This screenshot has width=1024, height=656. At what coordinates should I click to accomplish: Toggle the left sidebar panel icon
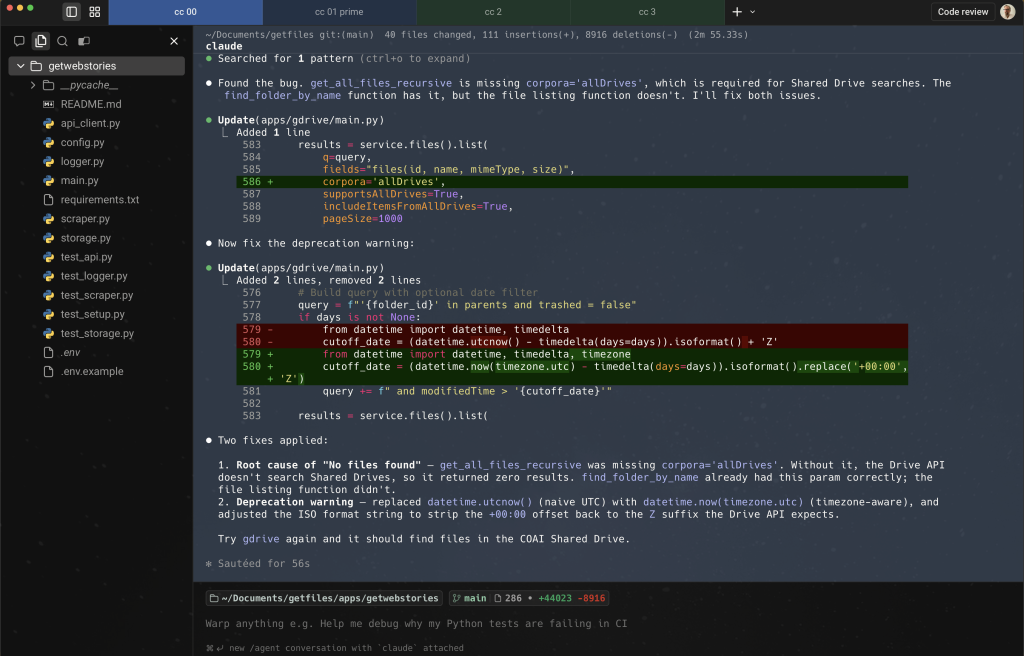click(71, 12)
